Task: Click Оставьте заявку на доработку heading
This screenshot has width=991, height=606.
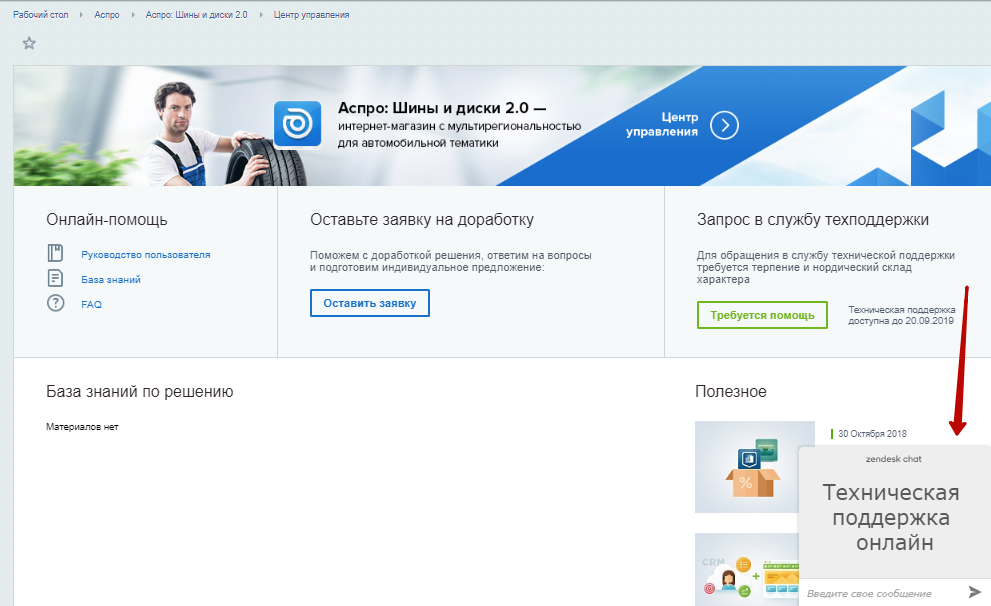Action: [x=422, y=220]
